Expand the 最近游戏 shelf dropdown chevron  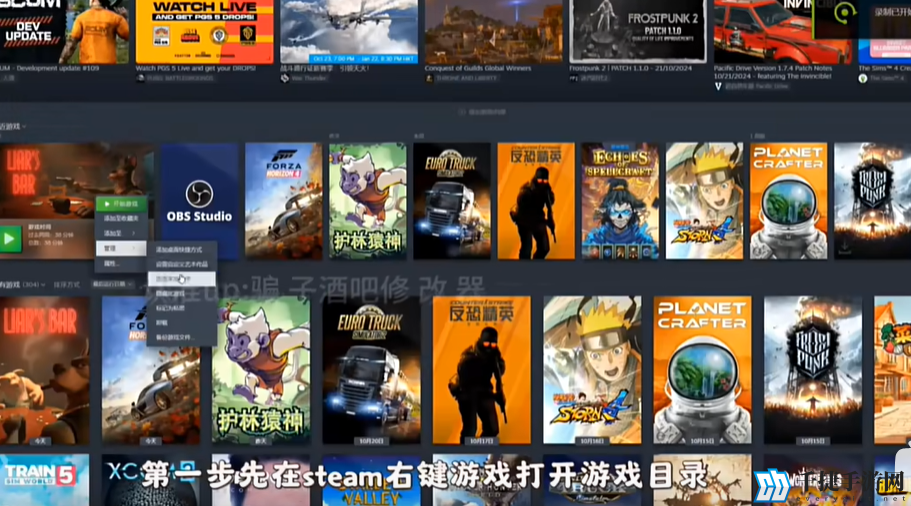24,127
